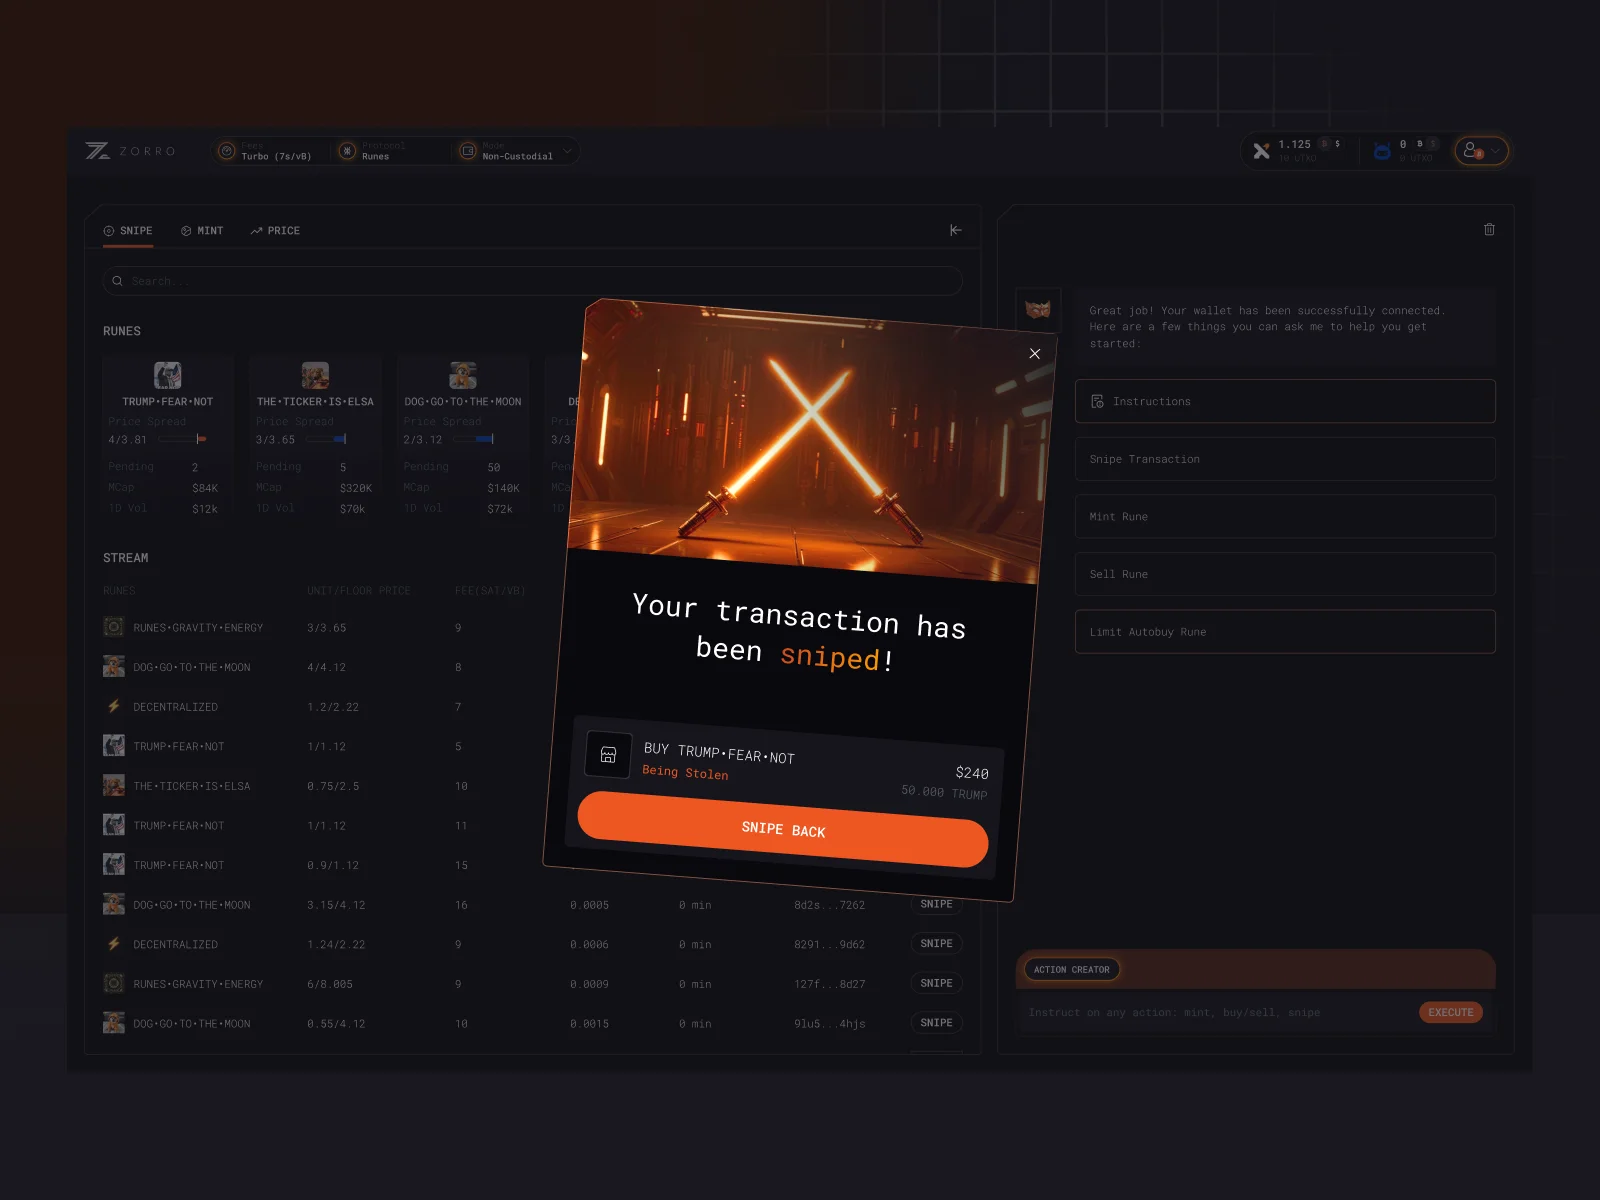The image size is (1600, 1200).
Task: Click the fox assistant avatar icon
Action: click(x=1037, y=310)
